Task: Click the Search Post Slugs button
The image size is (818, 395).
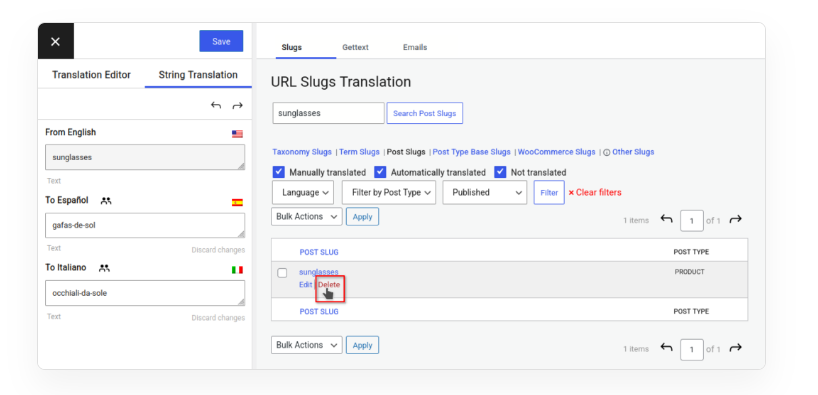Action: coord(425,113)
